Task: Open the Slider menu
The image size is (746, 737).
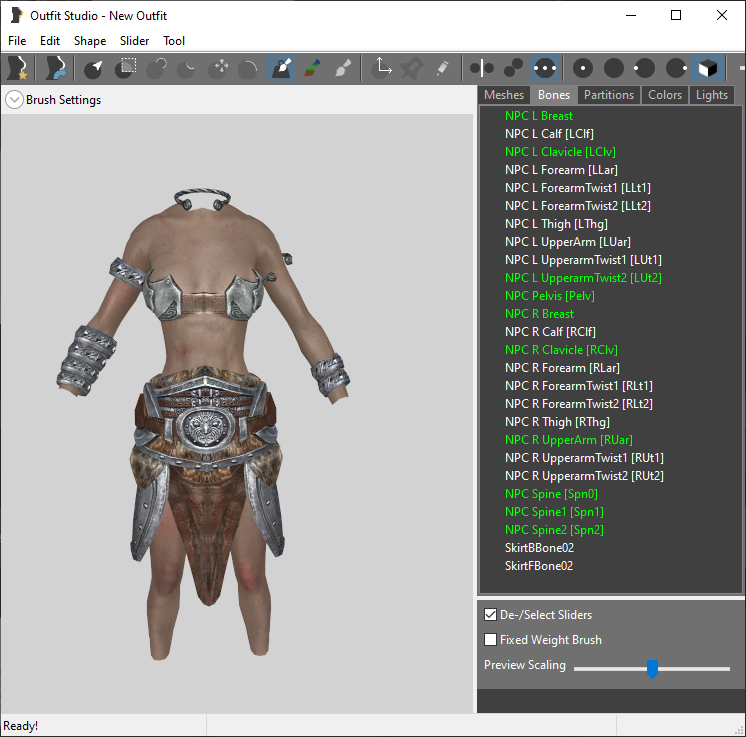Action: tap(134, 41)
